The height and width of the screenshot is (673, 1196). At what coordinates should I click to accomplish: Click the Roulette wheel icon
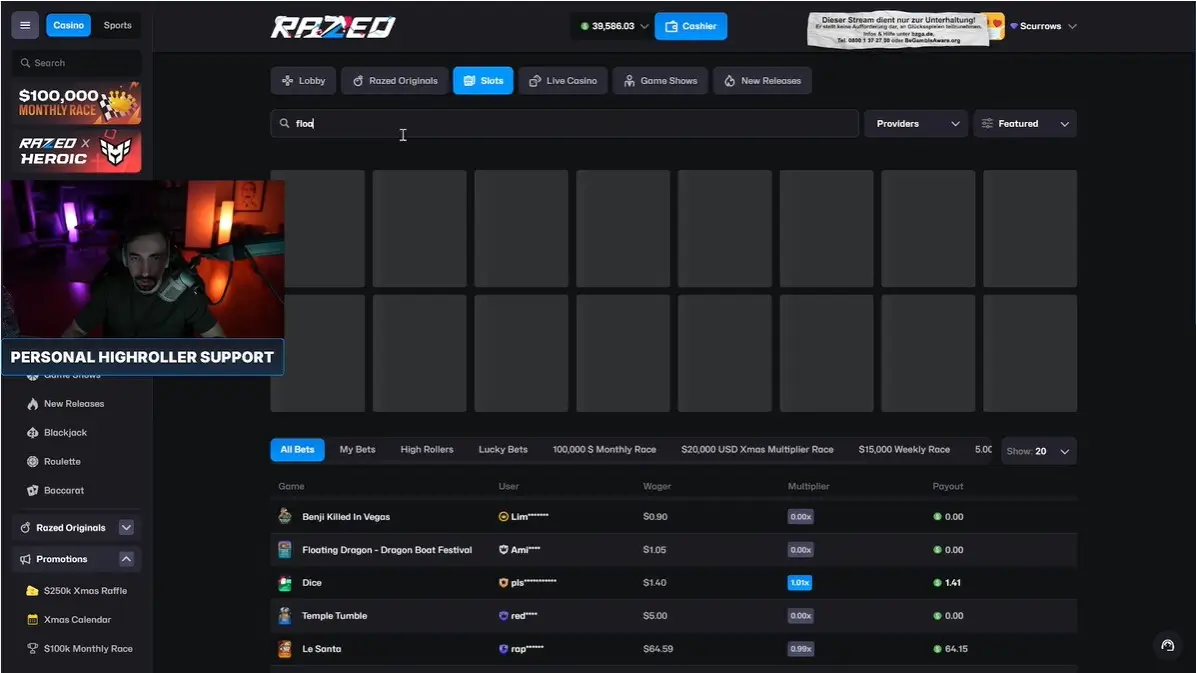pos(33,462)
